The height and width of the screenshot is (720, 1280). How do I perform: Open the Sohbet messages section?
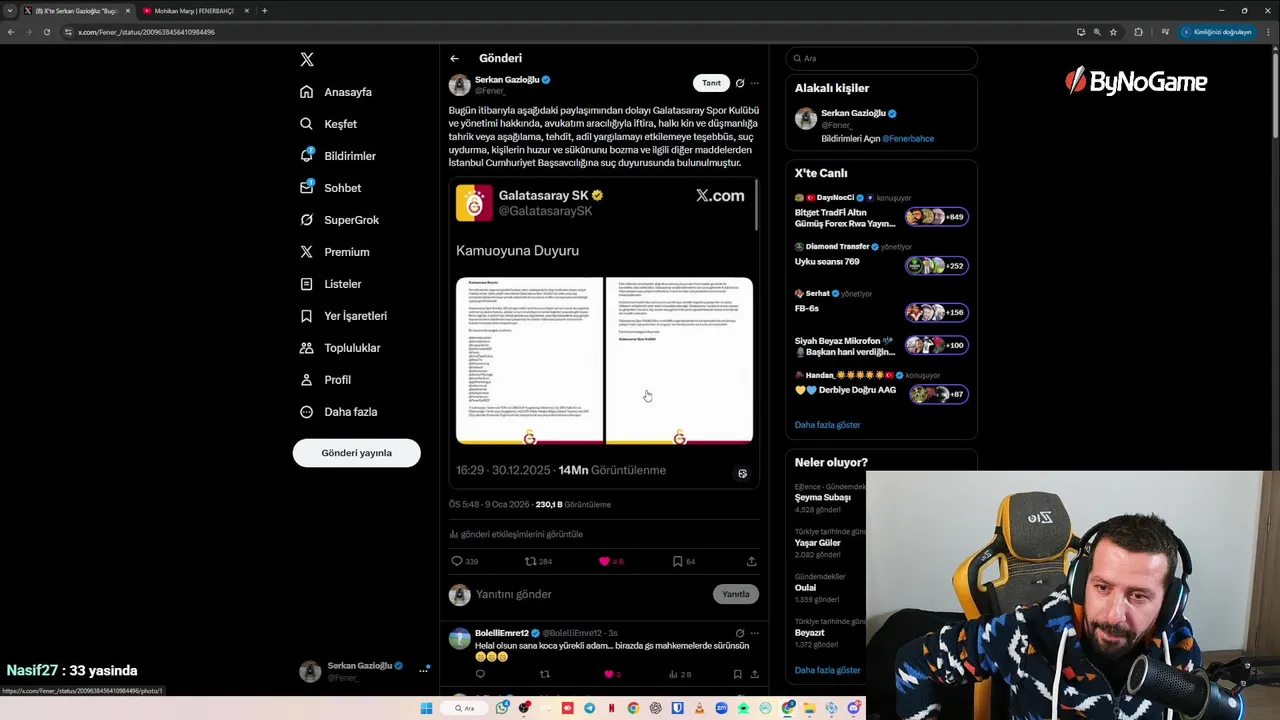pyautogui.click(x=331, y=188)
